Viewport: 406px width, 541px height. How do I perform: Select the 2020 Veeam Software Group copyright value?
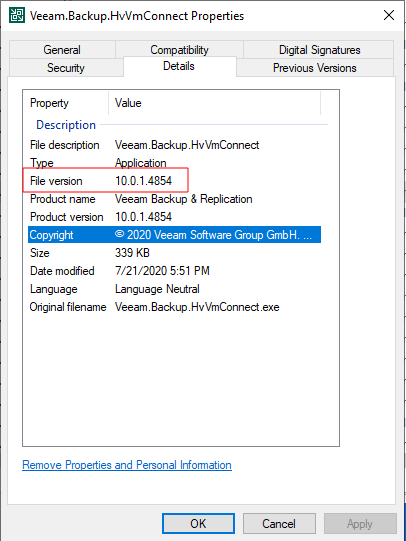pyautogui.click(x=213, y=235)
